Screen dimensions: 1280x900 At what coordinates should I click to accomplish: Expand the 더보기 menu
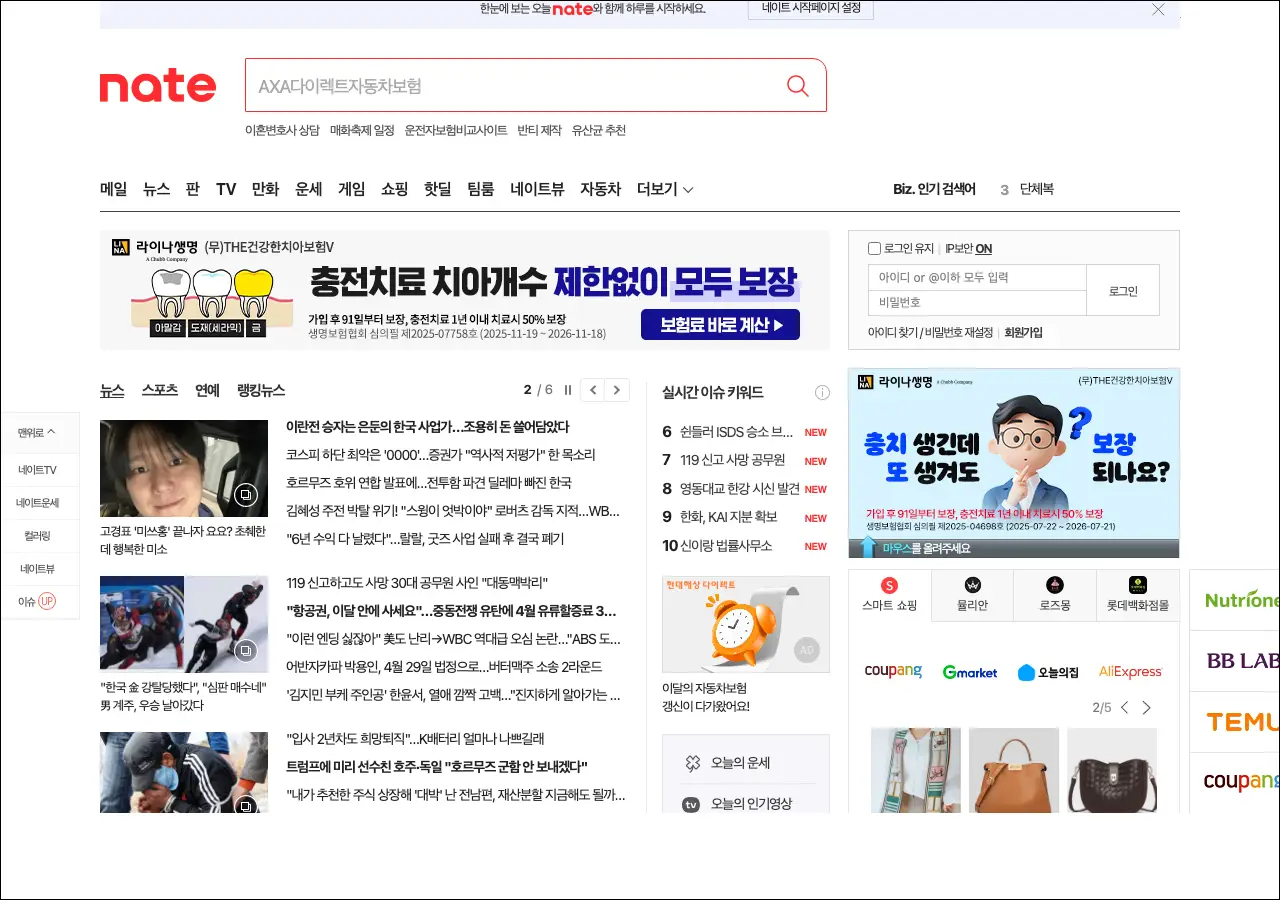(x=665, y=189)
